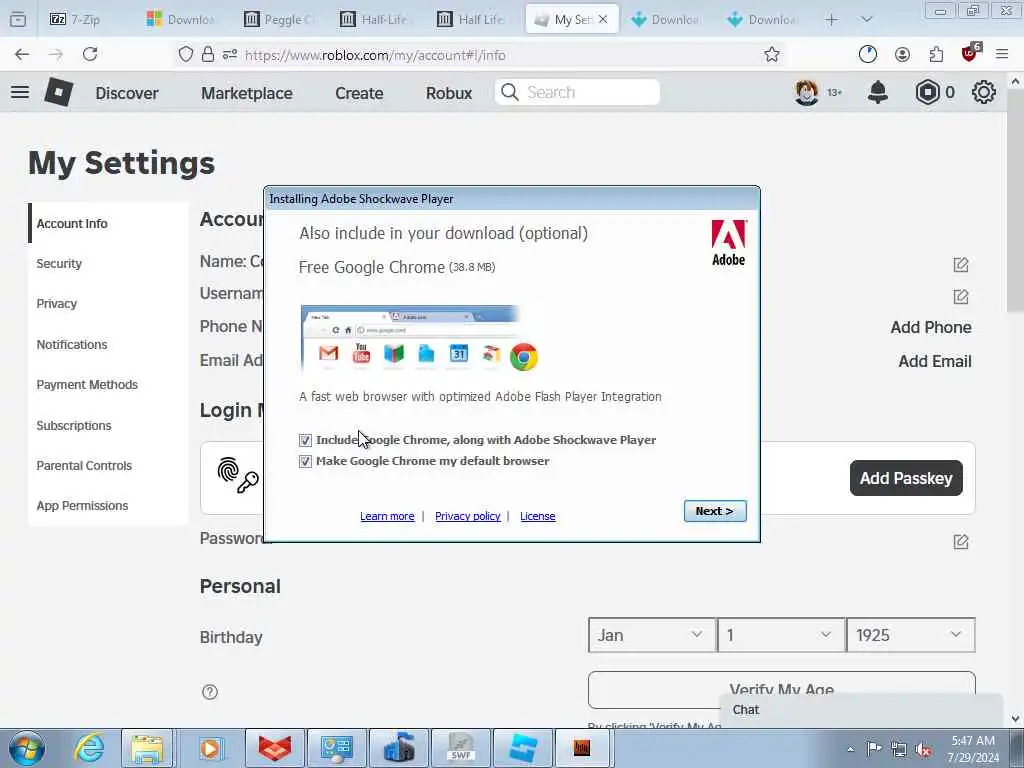Open the Roblox hamburger menu

coord(20,92)
